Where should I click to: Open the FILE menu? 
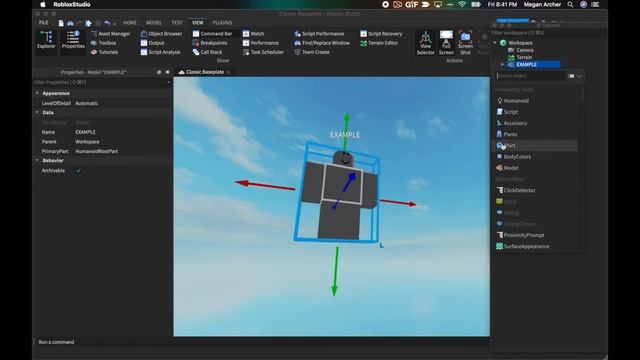click(x=43, y=22)
